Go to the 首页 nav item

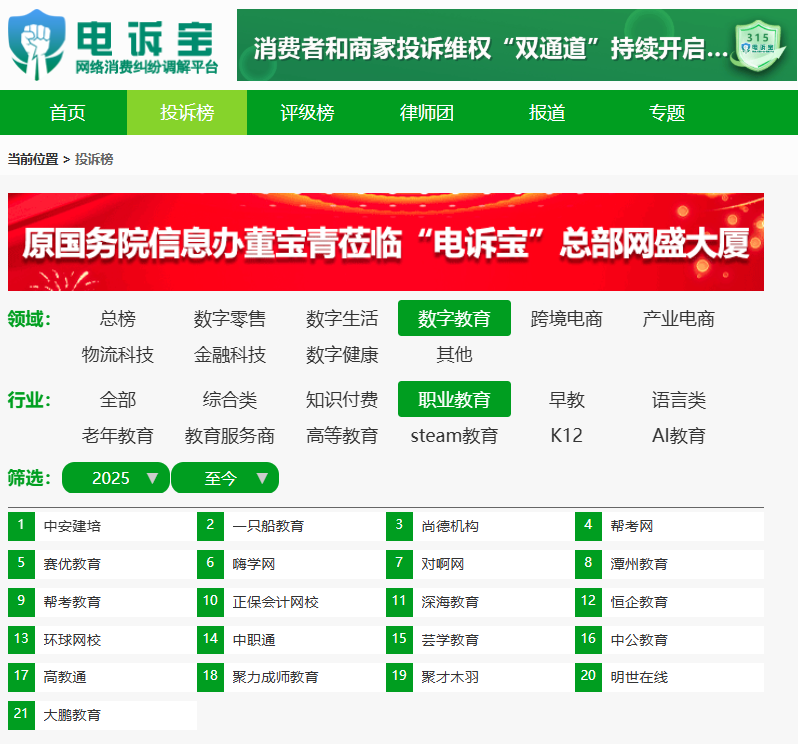click(x=67, y=112)
